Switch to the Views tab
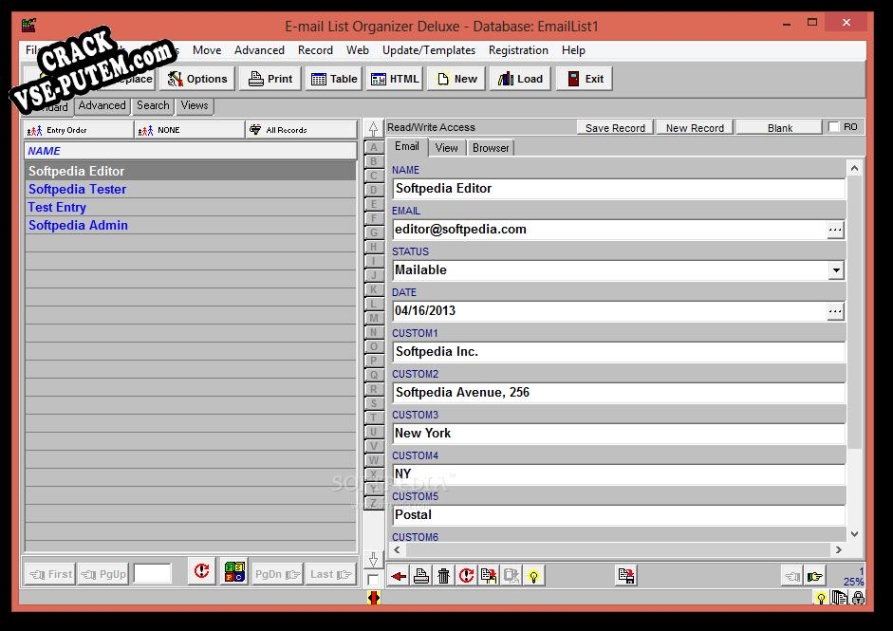 [x=194, y=105]
